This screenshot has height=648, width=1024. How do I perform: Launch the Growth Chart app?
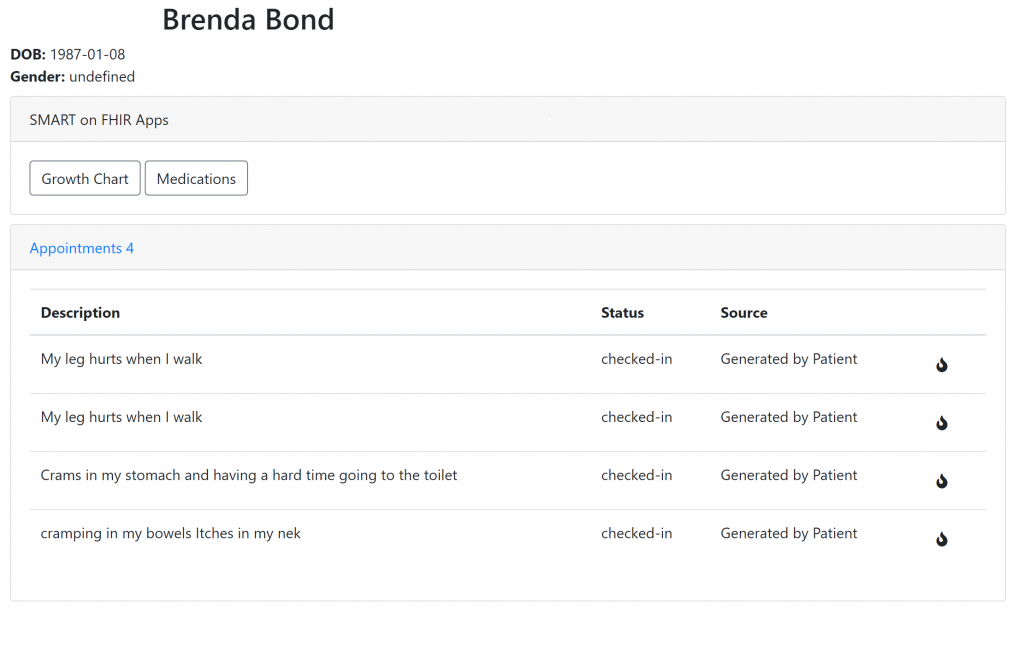point(85,178)
